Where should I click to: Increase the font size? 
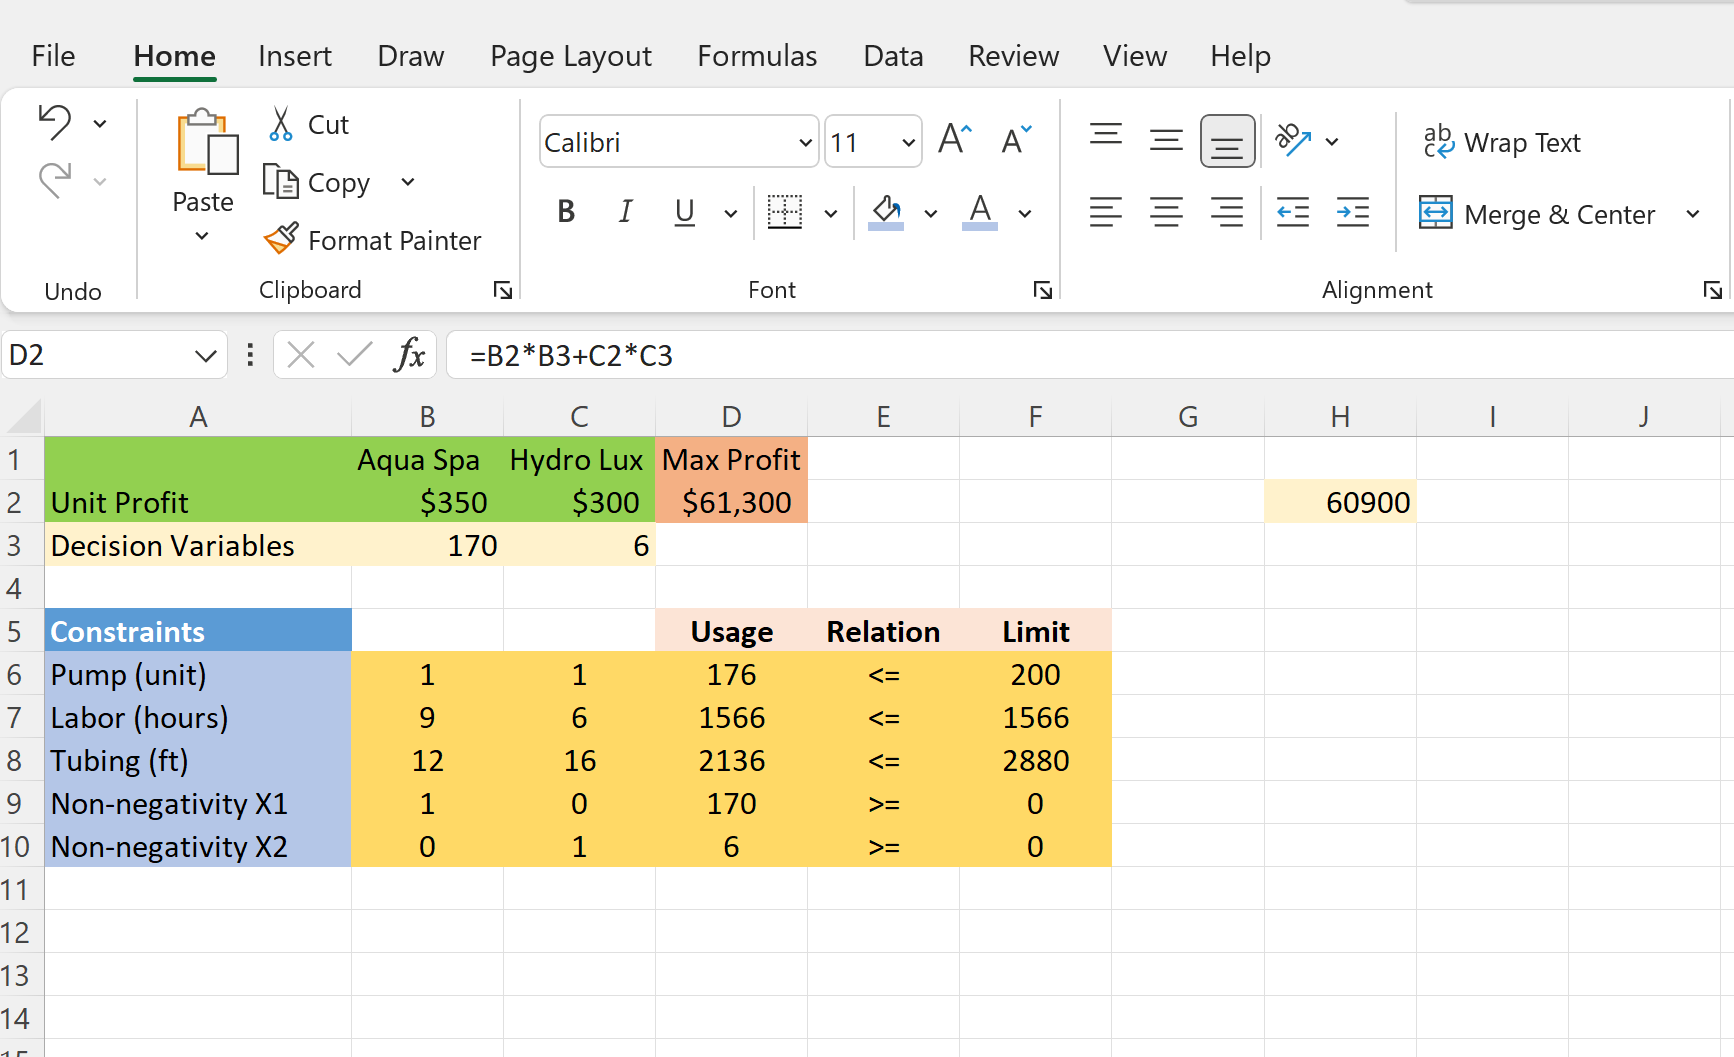point(951,140)
